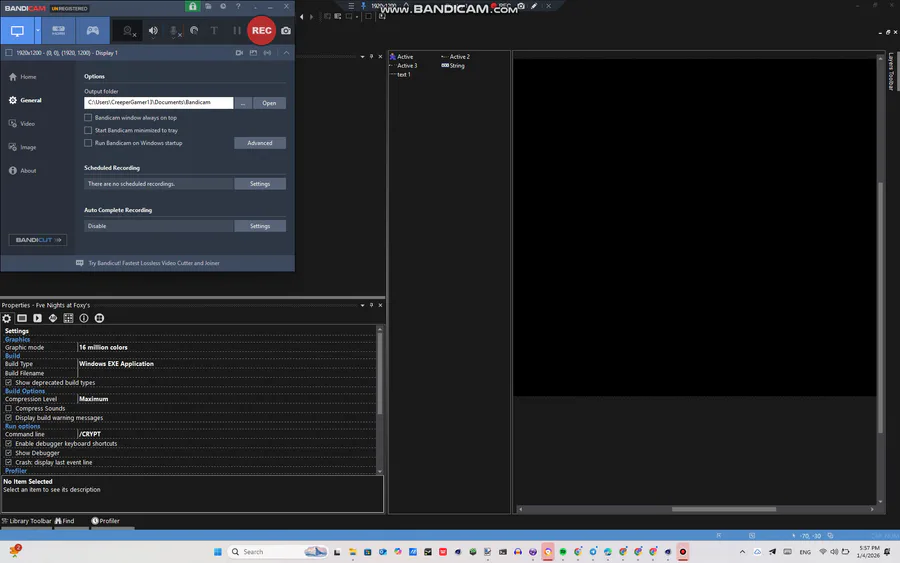Open Runtime options play icon tab in Properties
This screenshot has width=900, height=563.
click(x=37, y=319)
